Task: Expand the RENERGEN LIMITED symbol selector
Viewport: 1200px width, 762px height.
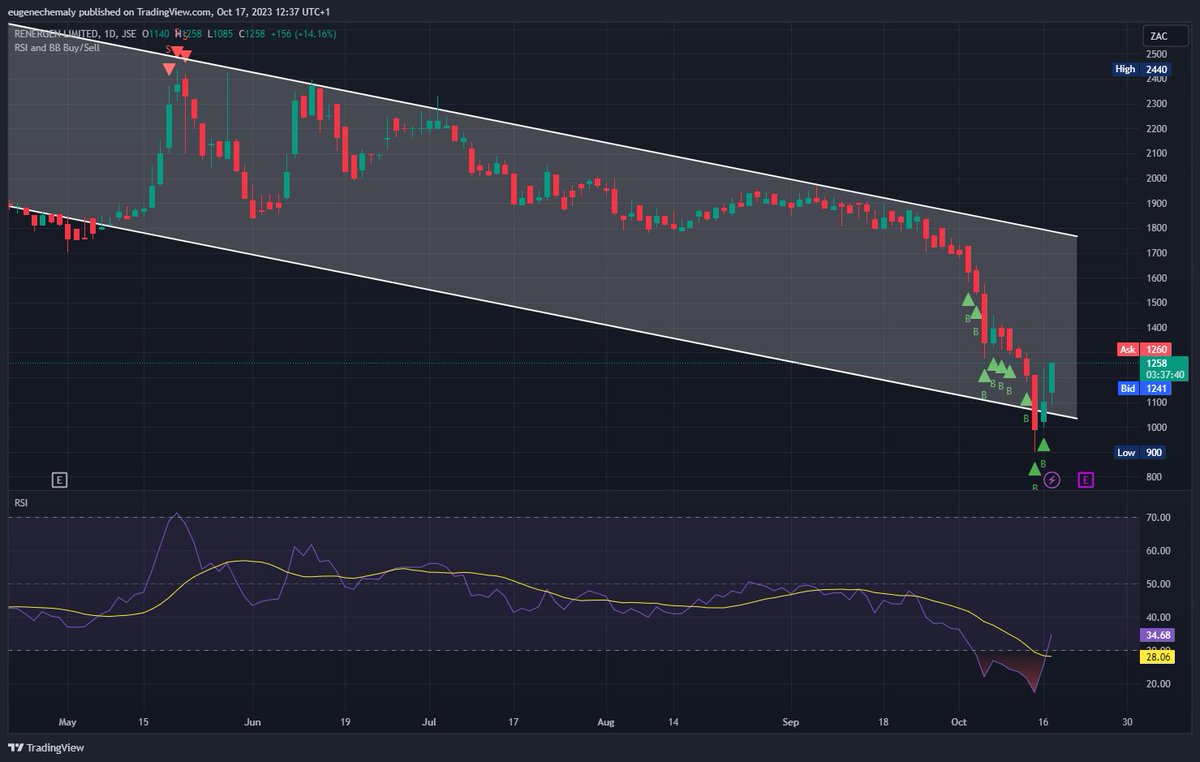Action: pyautogui.click(x=55, y=33)
